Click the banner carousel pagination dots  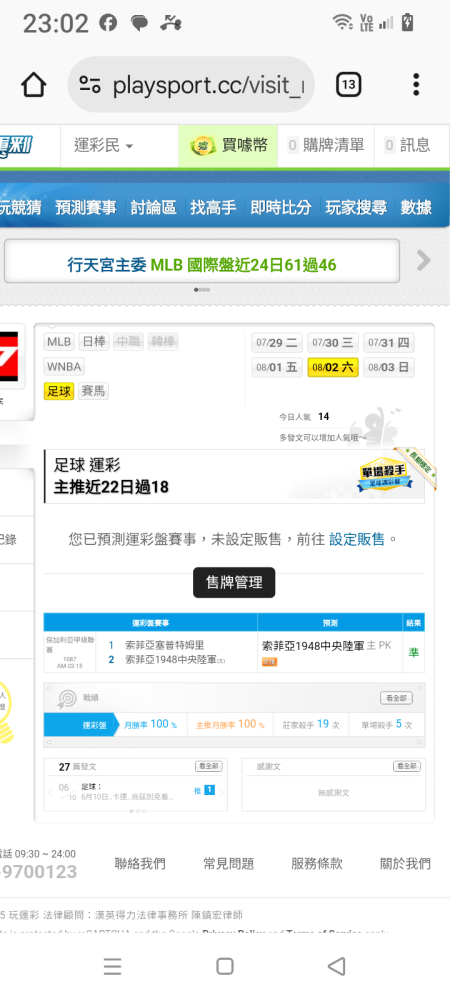201,290
